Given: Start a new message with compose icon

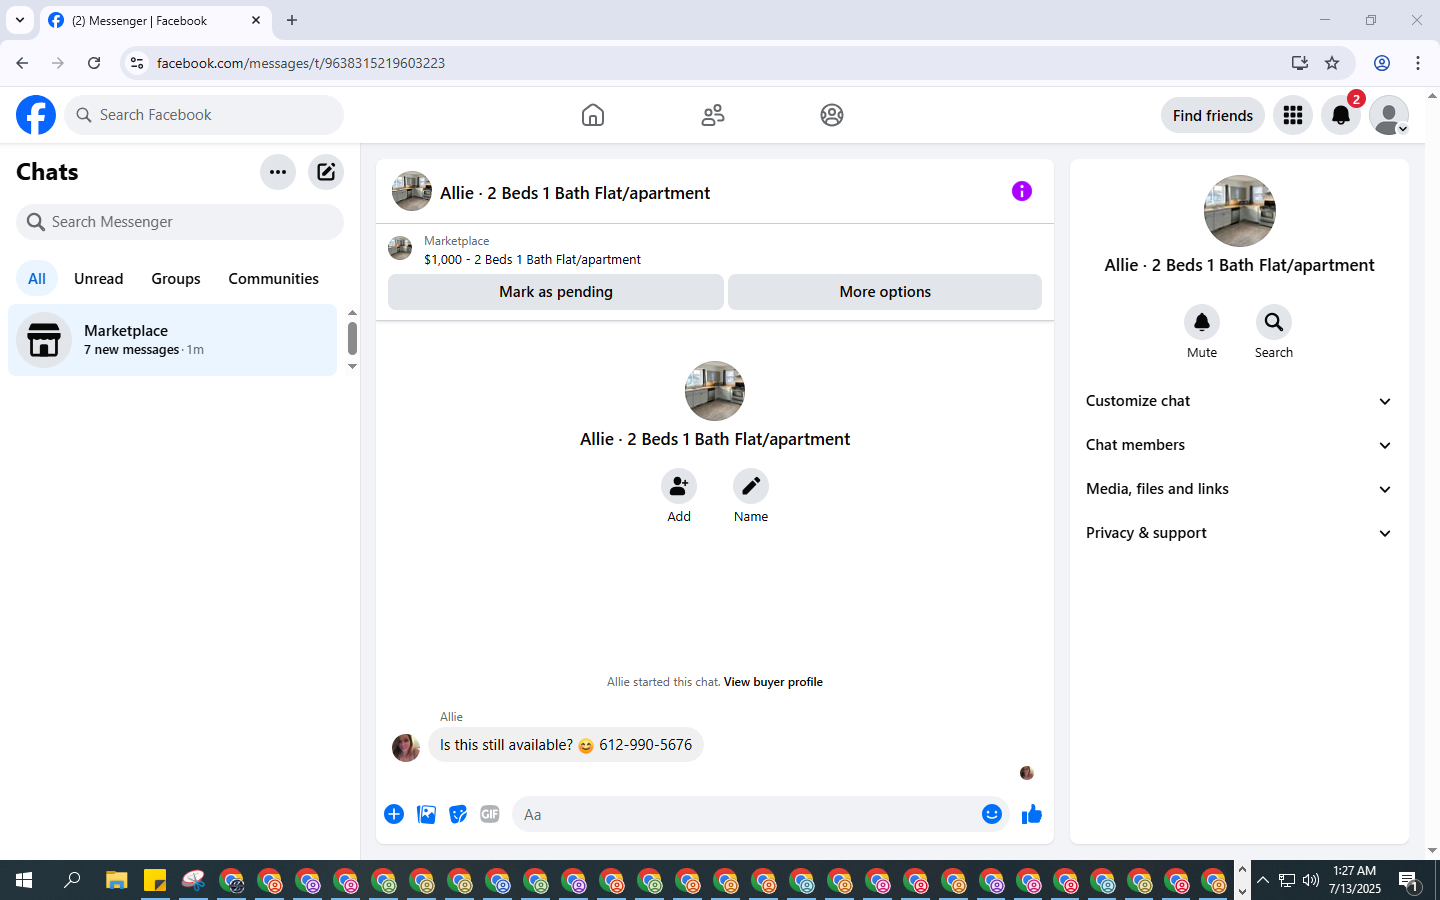Looking at the screenshot, I should [326, 172].
